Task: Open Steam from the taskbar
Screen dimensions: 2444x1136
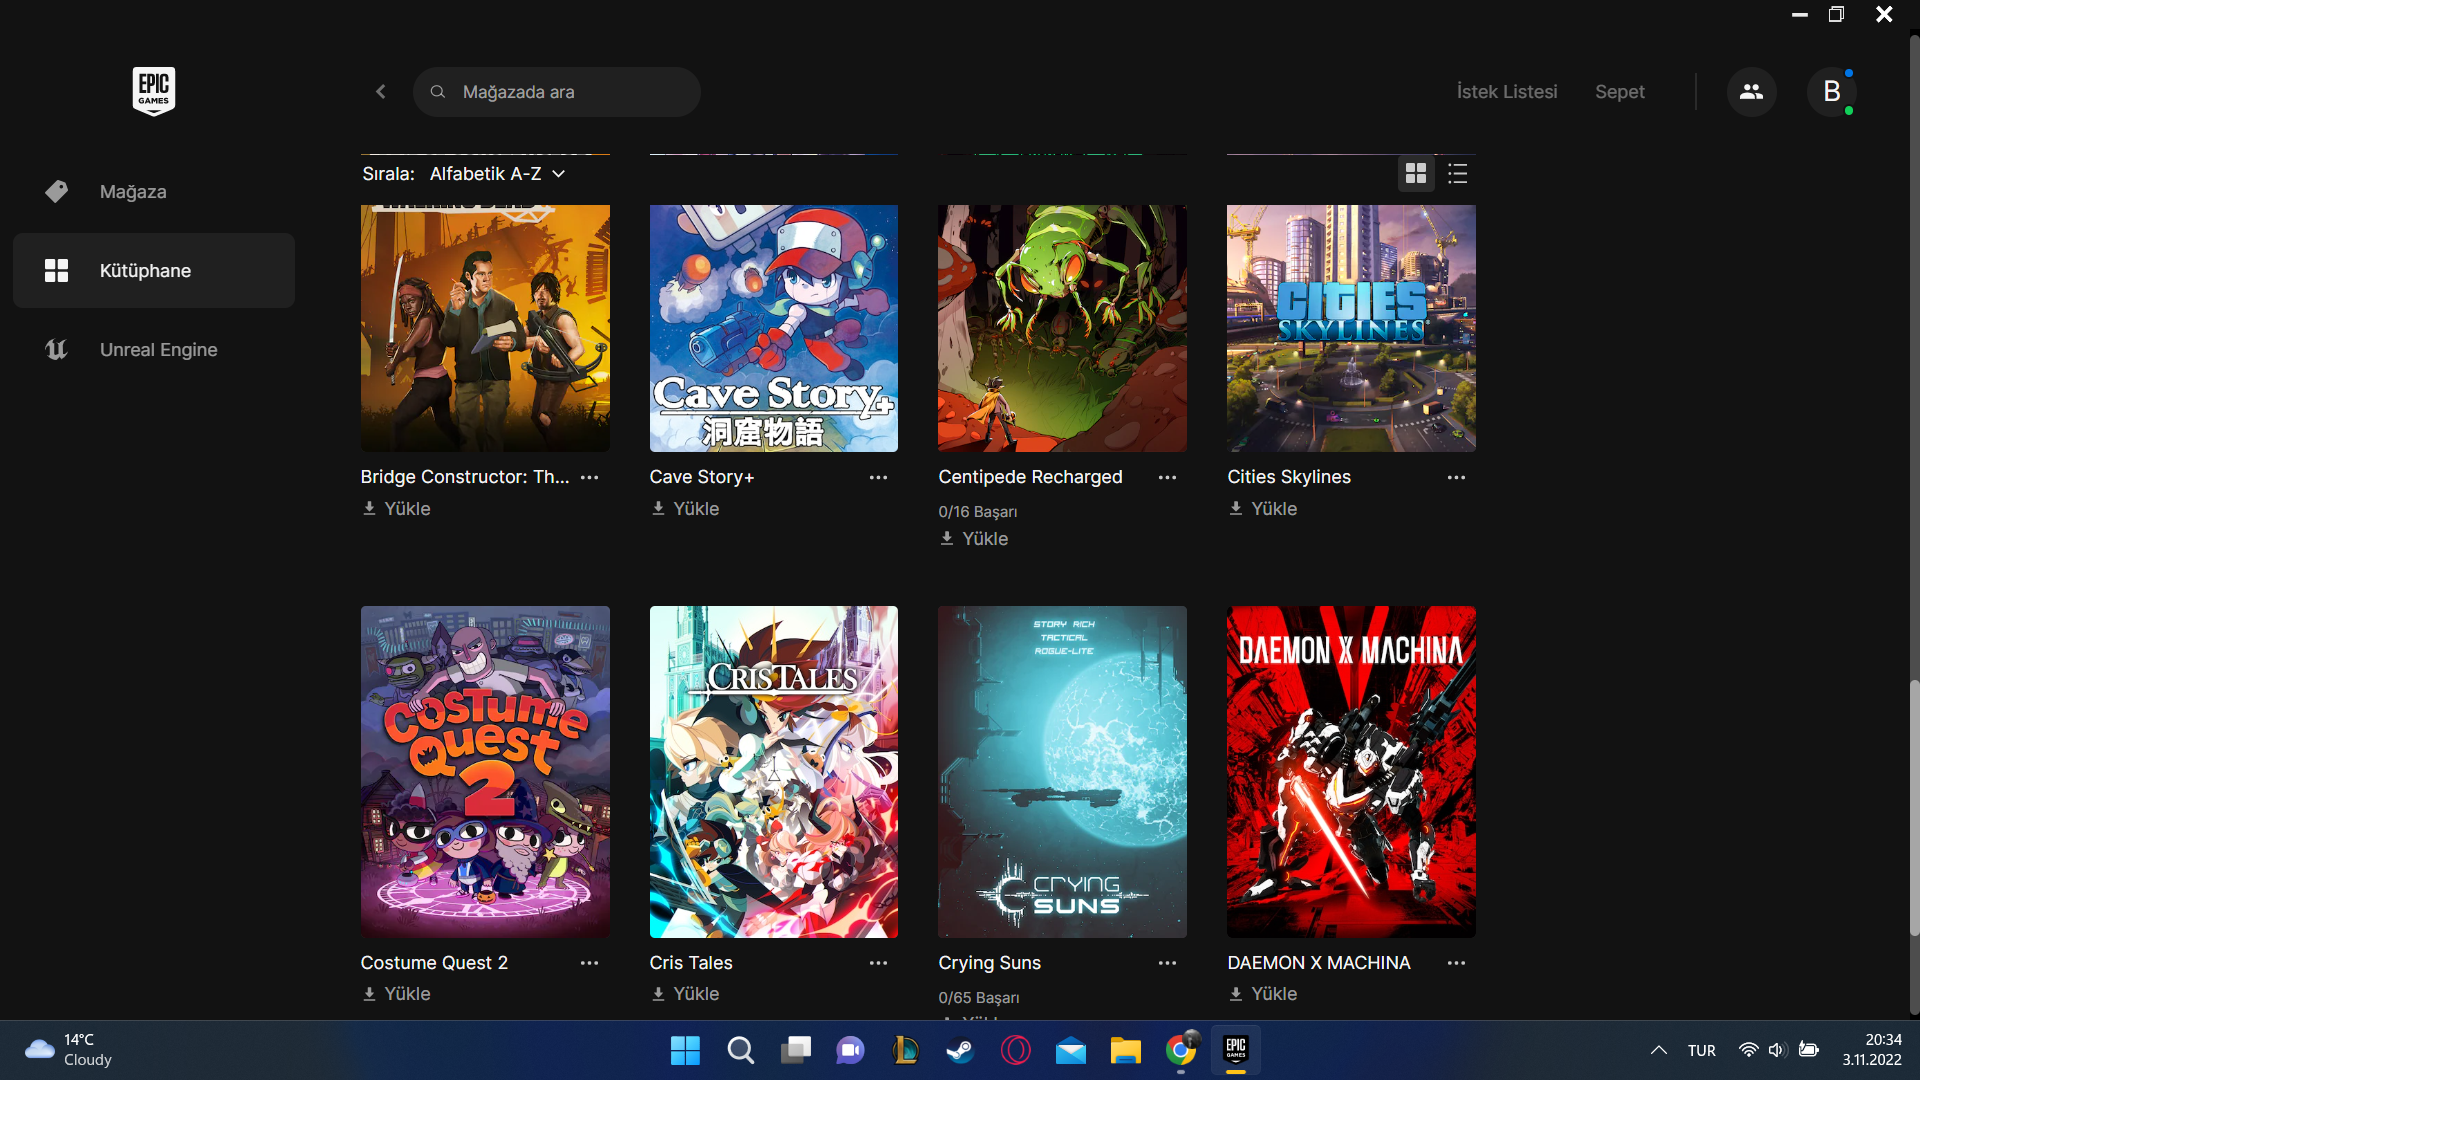Action: (x=961, y=1051)
